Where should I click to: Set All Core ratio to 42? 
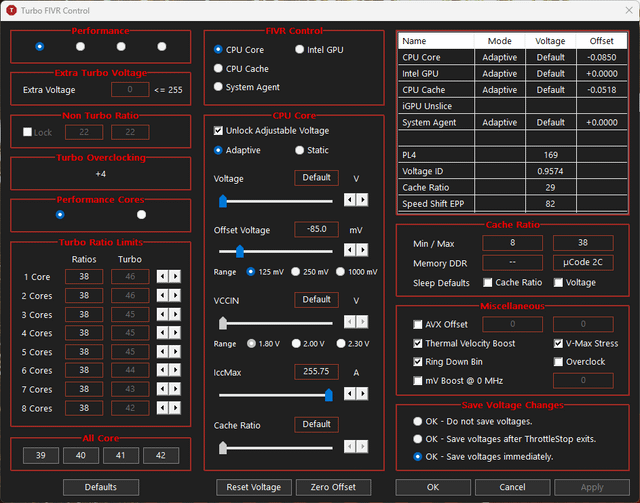coord(161,456)
